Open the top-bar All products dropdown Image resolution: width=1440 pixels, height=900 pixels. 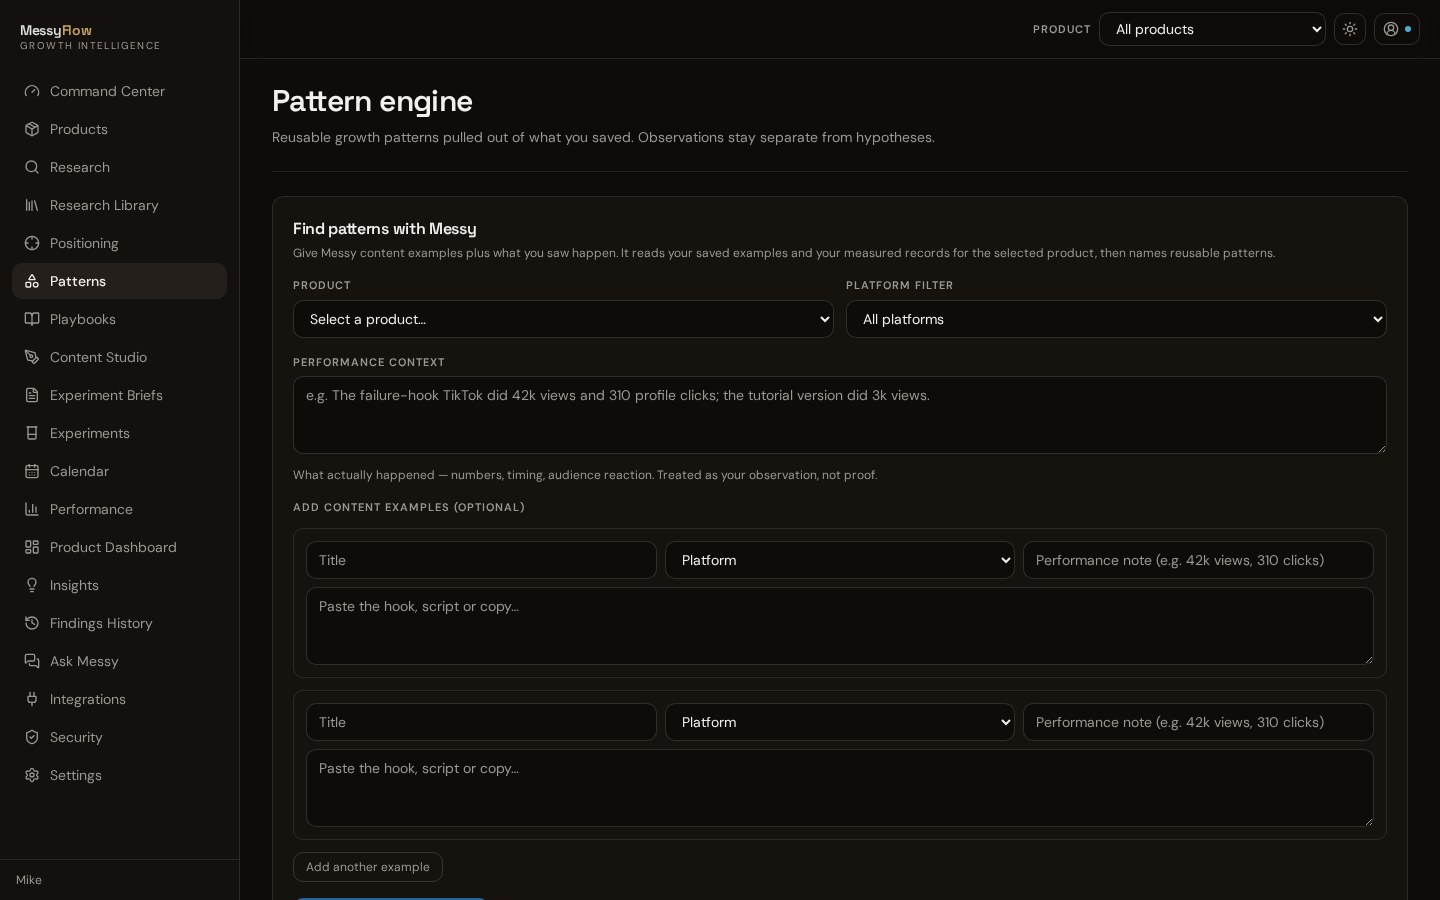pos(1212,29)
